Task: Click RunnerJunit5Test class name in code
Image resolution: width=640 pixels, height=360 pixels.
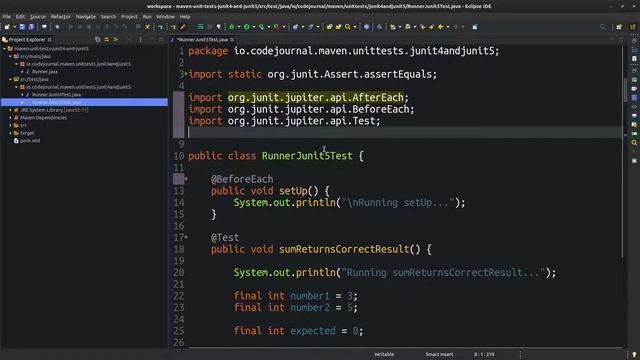Action: pyautogui.click(x=307, y=156)
